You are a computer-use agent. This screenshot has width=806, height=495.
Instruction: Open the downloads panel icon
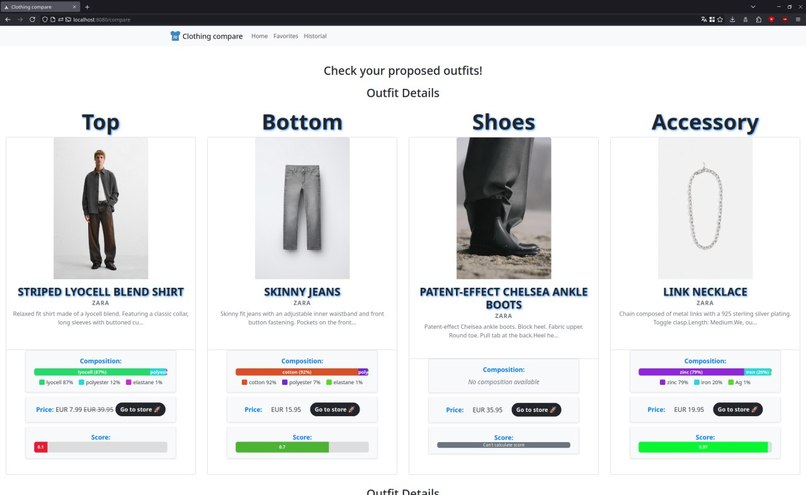tap(732, 20)
